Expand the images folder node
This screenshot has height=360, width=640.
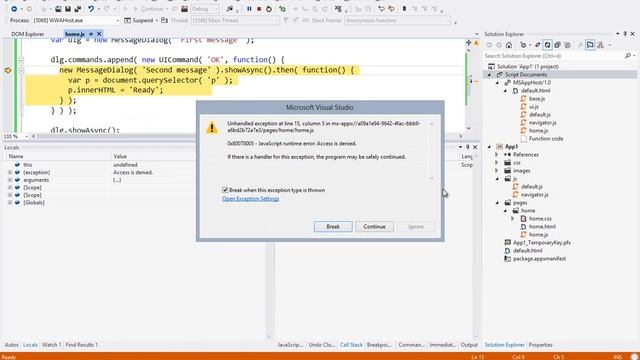point(497,171)
